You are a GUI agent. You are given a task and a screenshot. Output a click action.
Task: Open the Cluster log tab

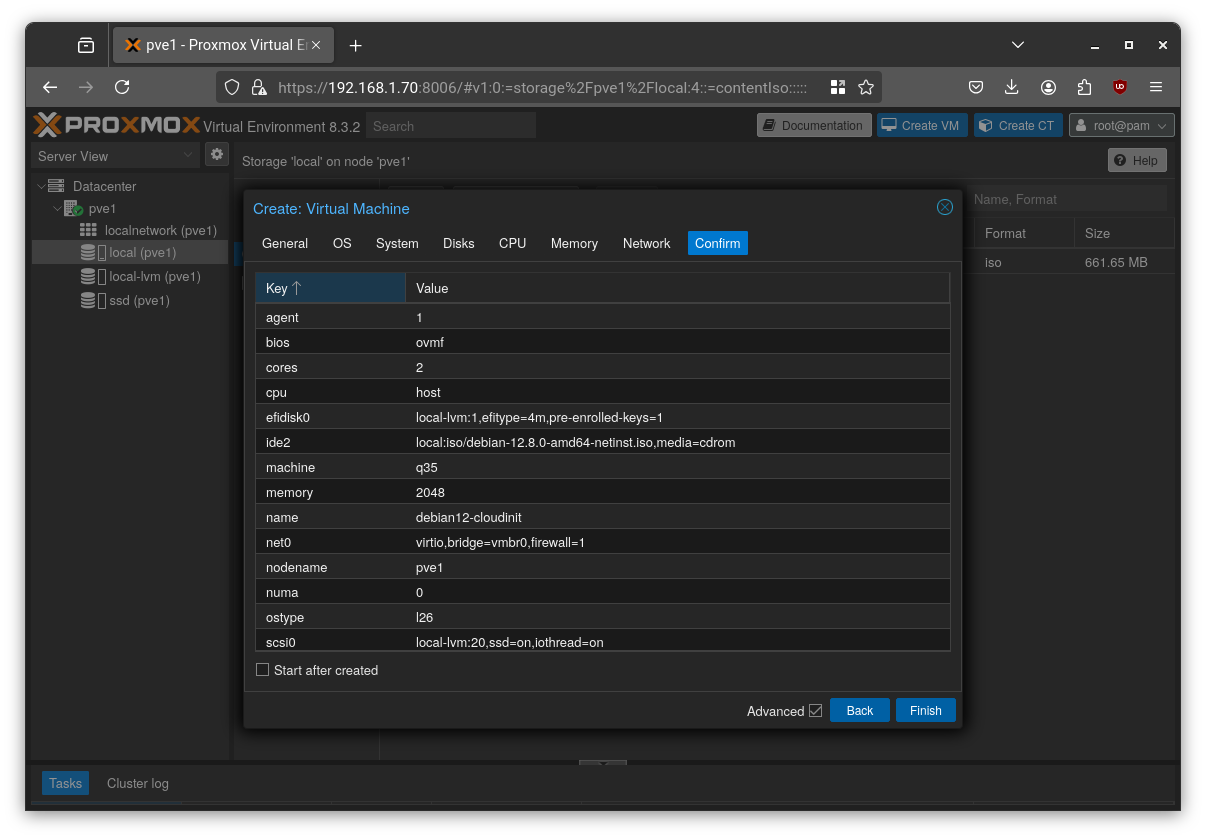click(137, 783)
